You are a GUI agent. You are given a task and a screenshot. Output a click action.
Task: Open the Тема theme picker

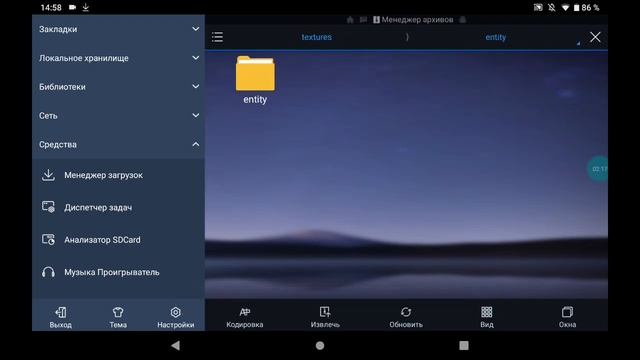[118, 318]
